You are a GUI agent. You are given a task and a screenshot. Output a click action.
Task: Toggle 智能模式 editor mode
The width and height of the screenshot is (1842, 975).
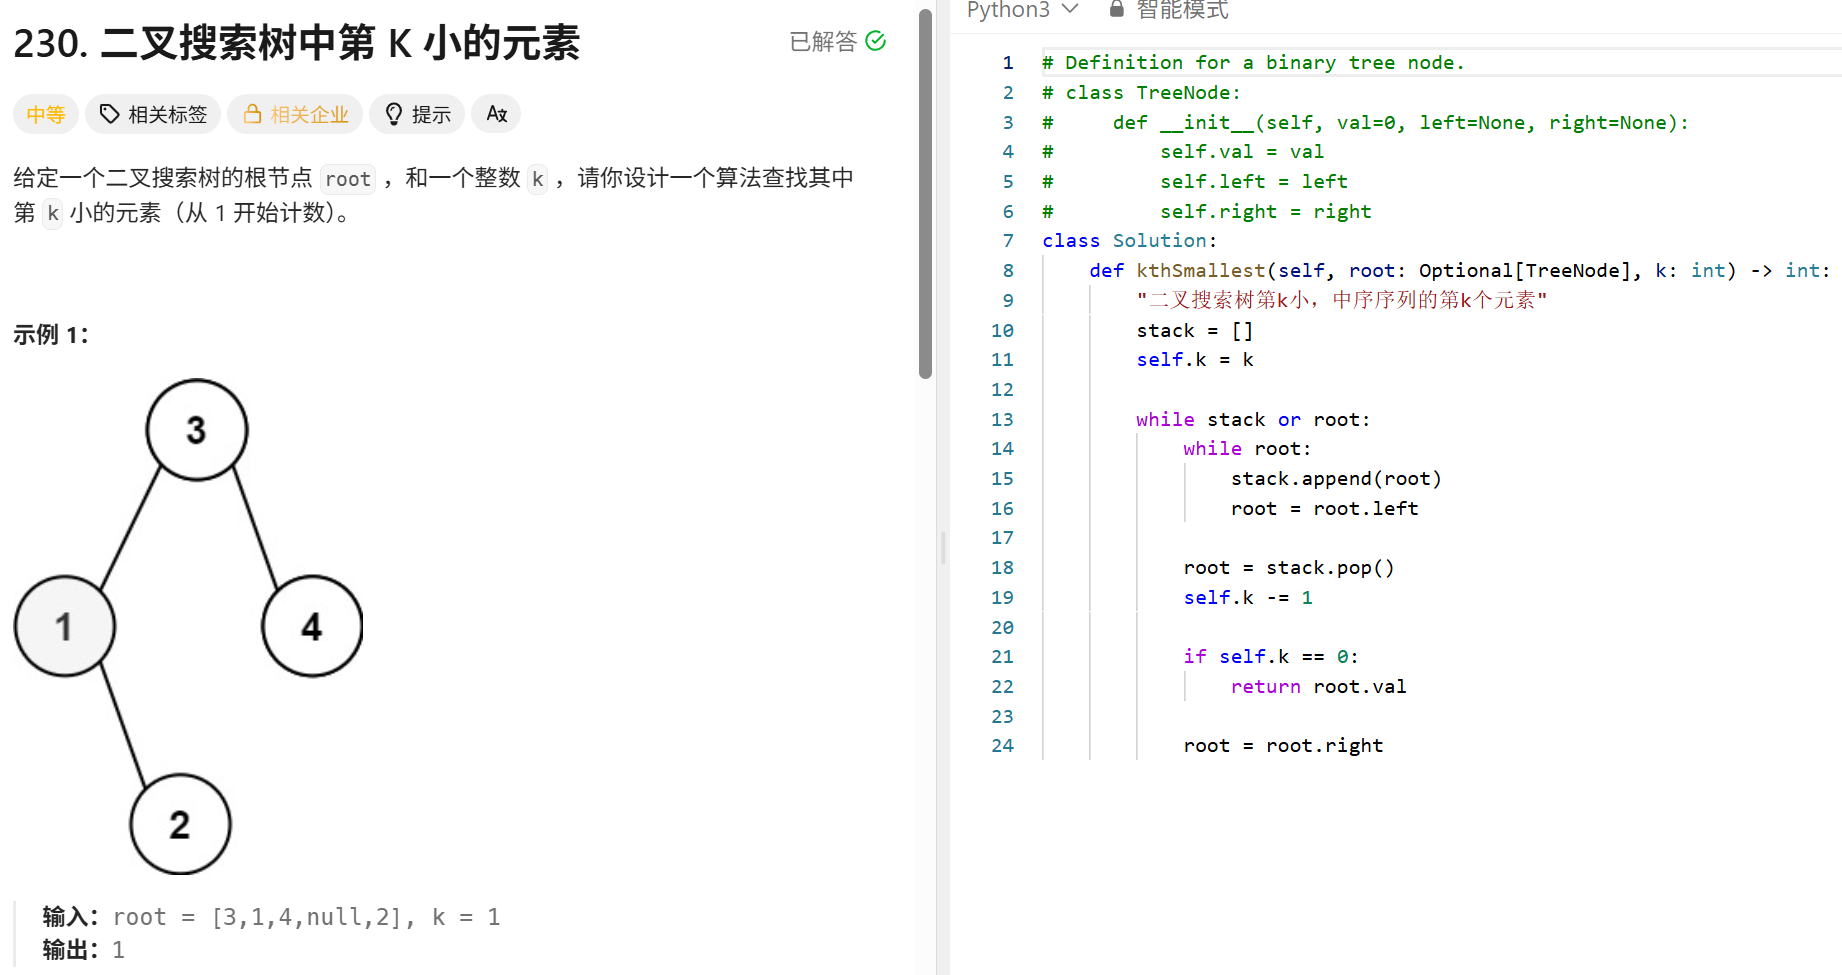(1182, 9)
